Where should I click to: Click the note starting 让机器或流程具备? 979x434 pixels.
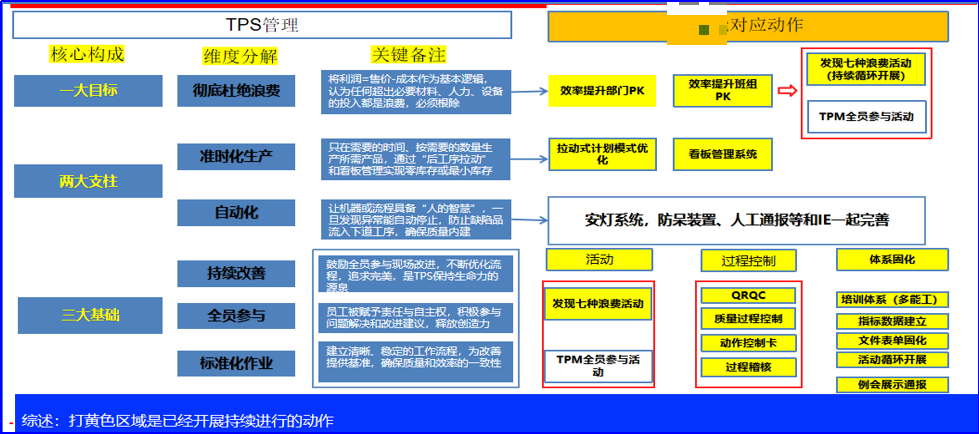pos(416,220)
